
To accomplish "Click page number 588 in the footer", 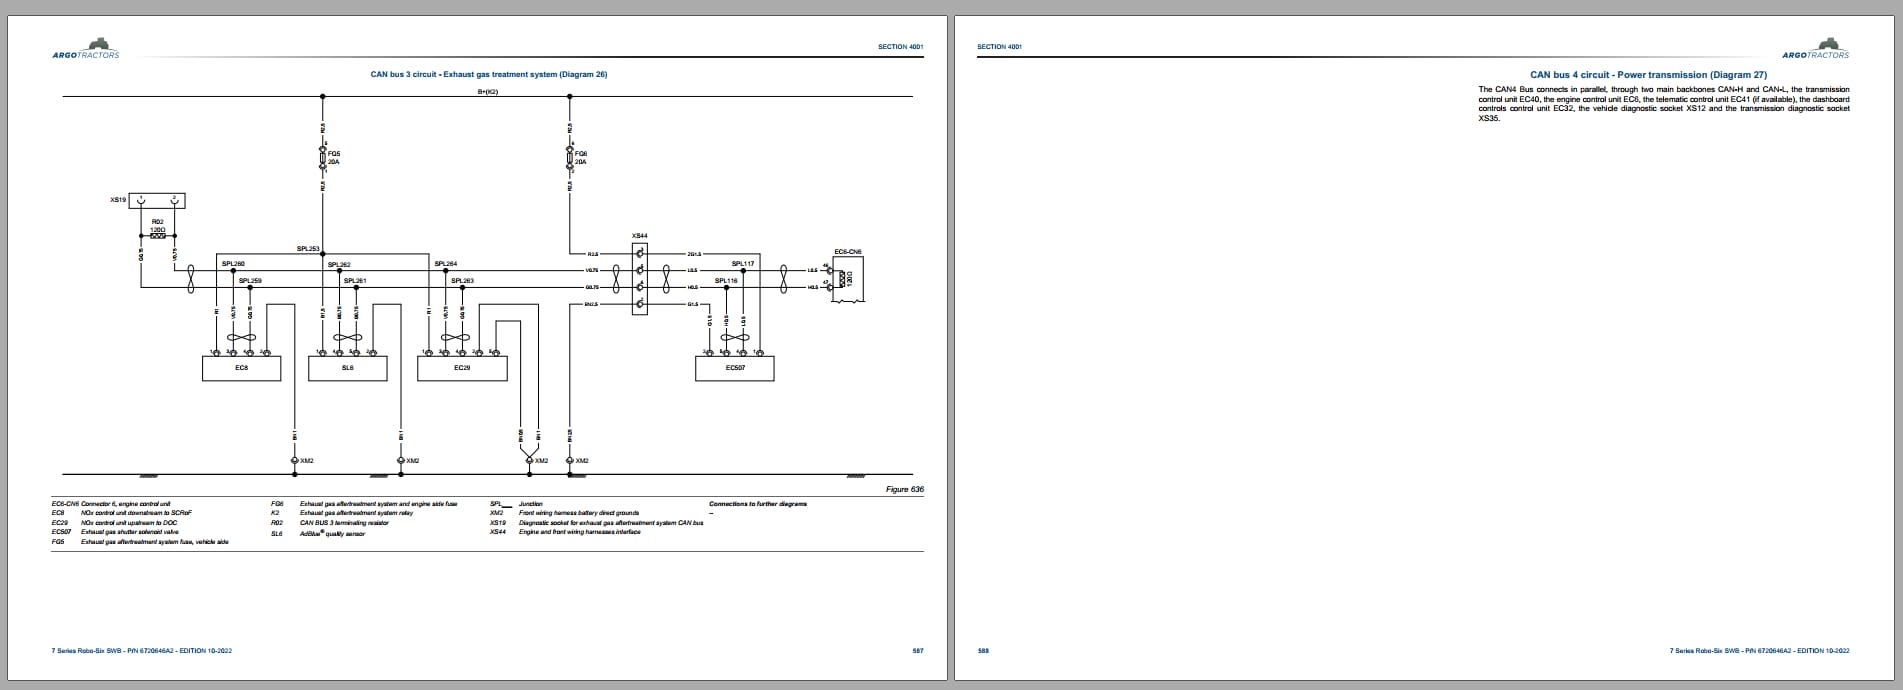I will coord(983,651).
